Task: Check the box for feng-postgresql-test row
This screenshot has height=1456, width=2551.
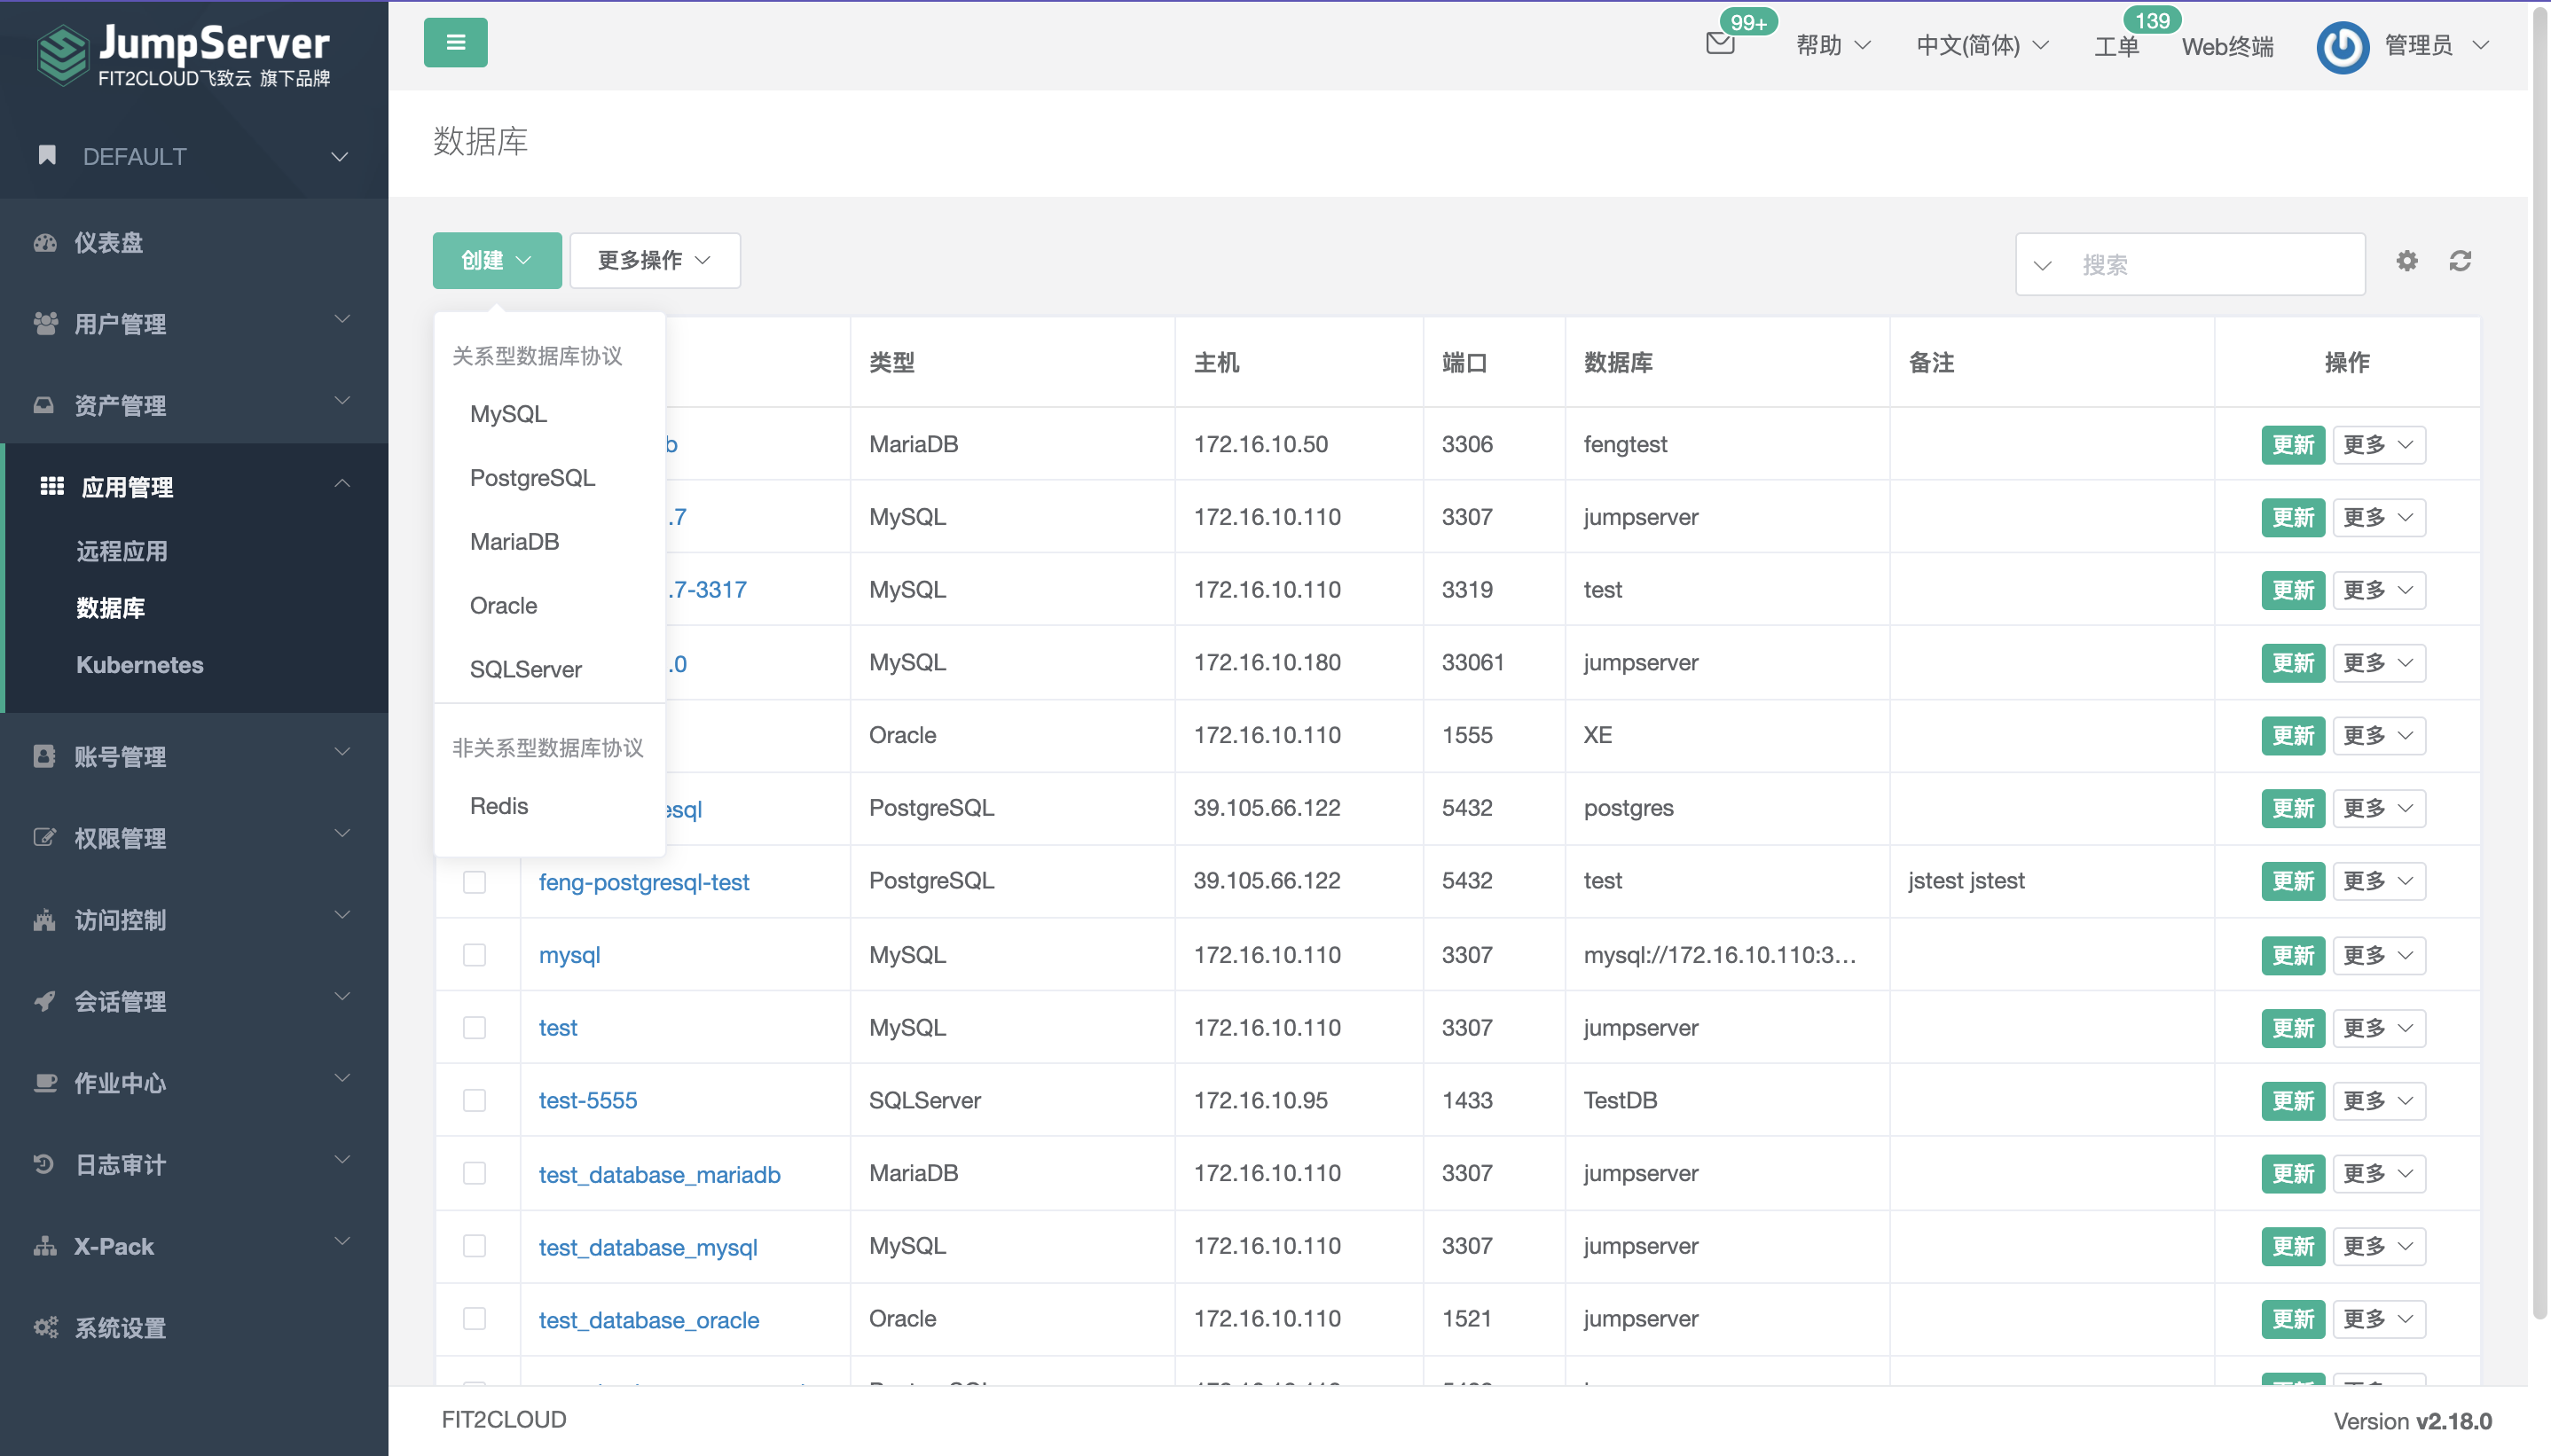Action: tap(474, 882)
